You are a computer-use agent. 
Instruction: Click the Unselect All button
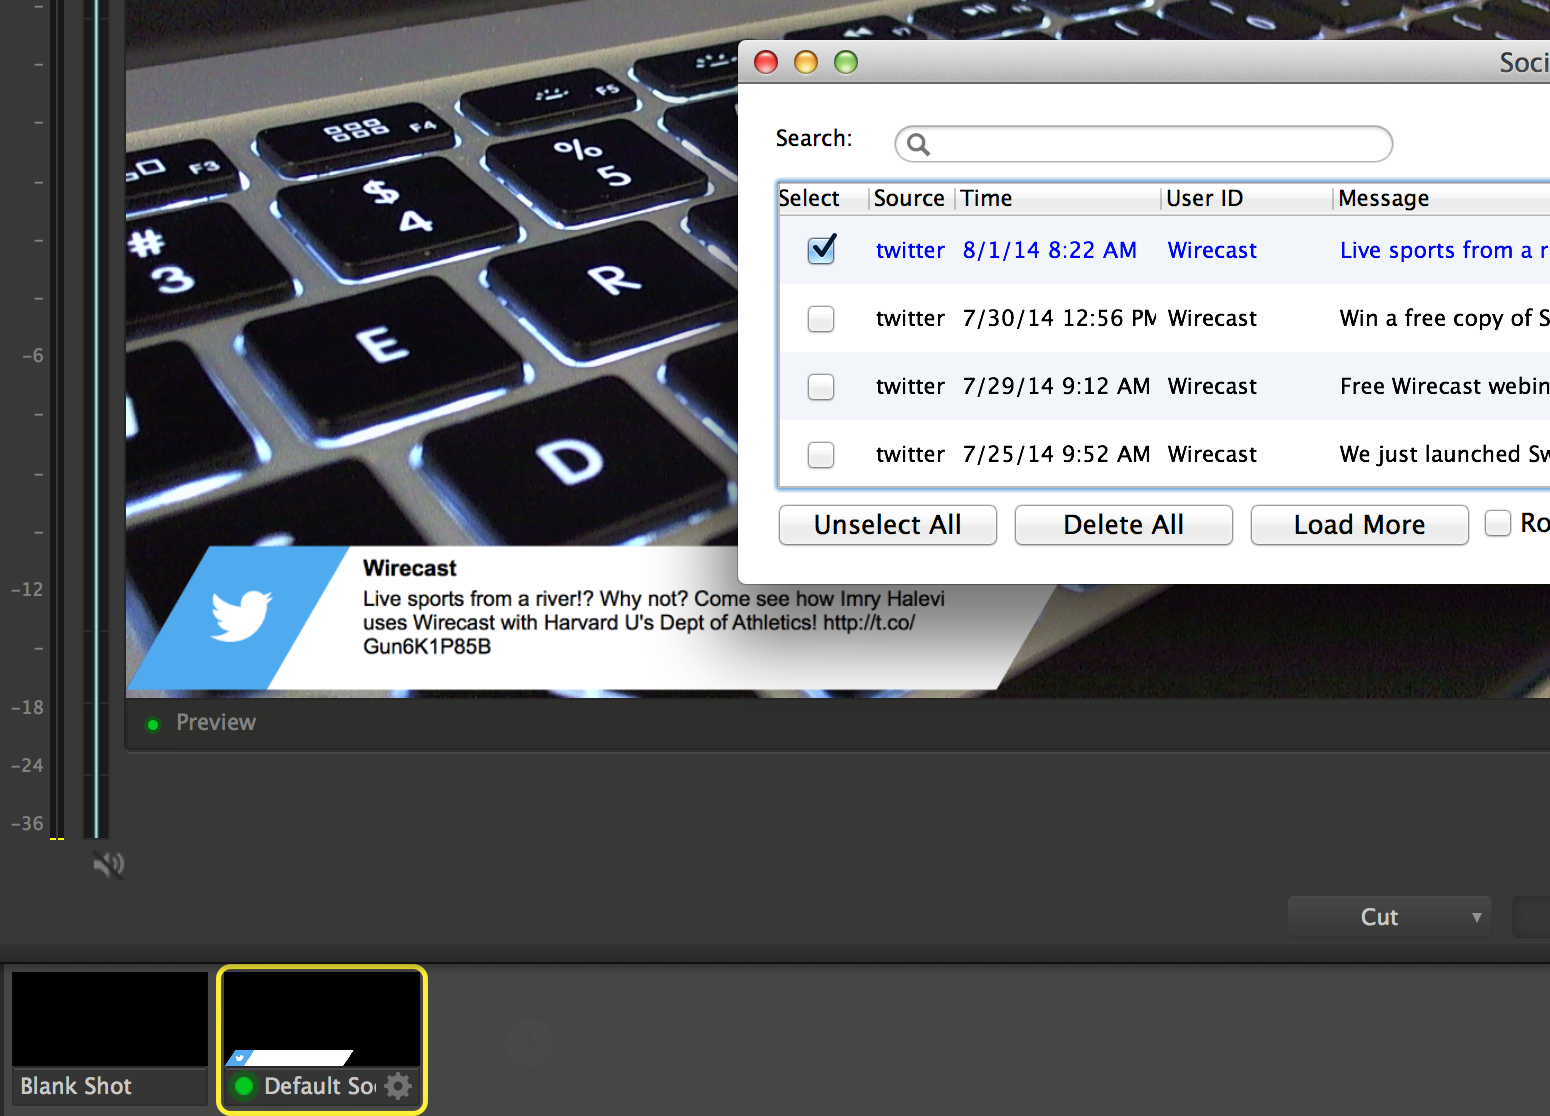click(x=888, y=525)
